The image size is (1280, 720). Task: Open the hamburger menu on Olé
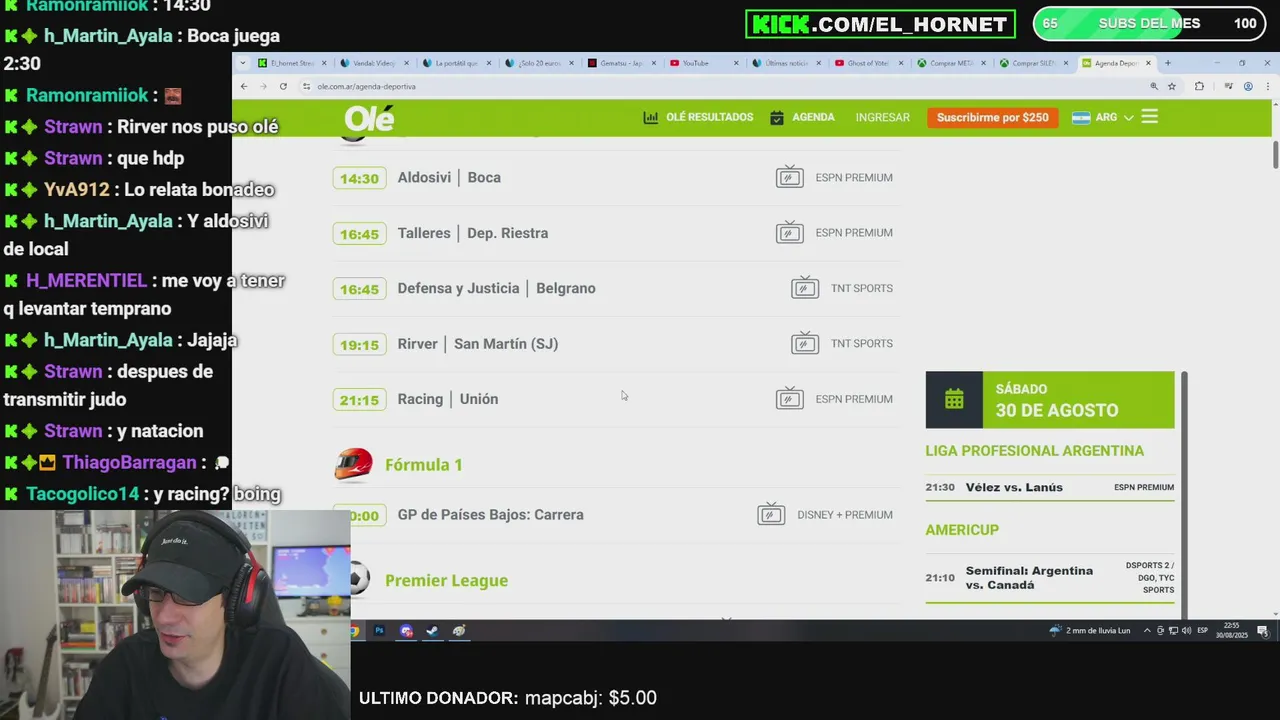click(x=1149, y=117)
